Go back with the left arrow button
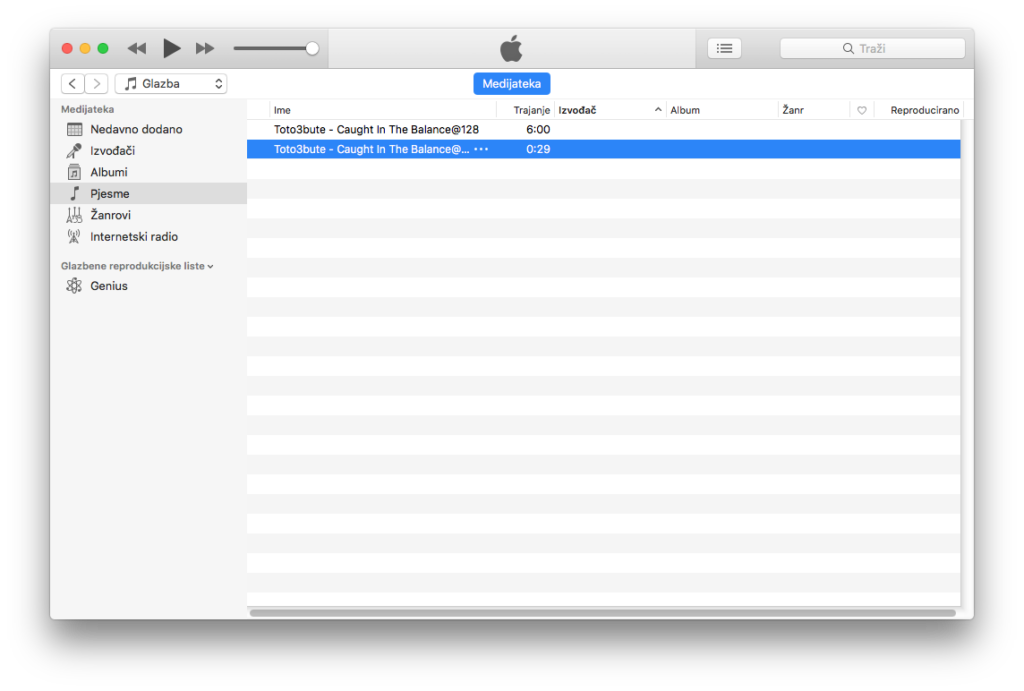1024x691 pixels. (73, 84)
